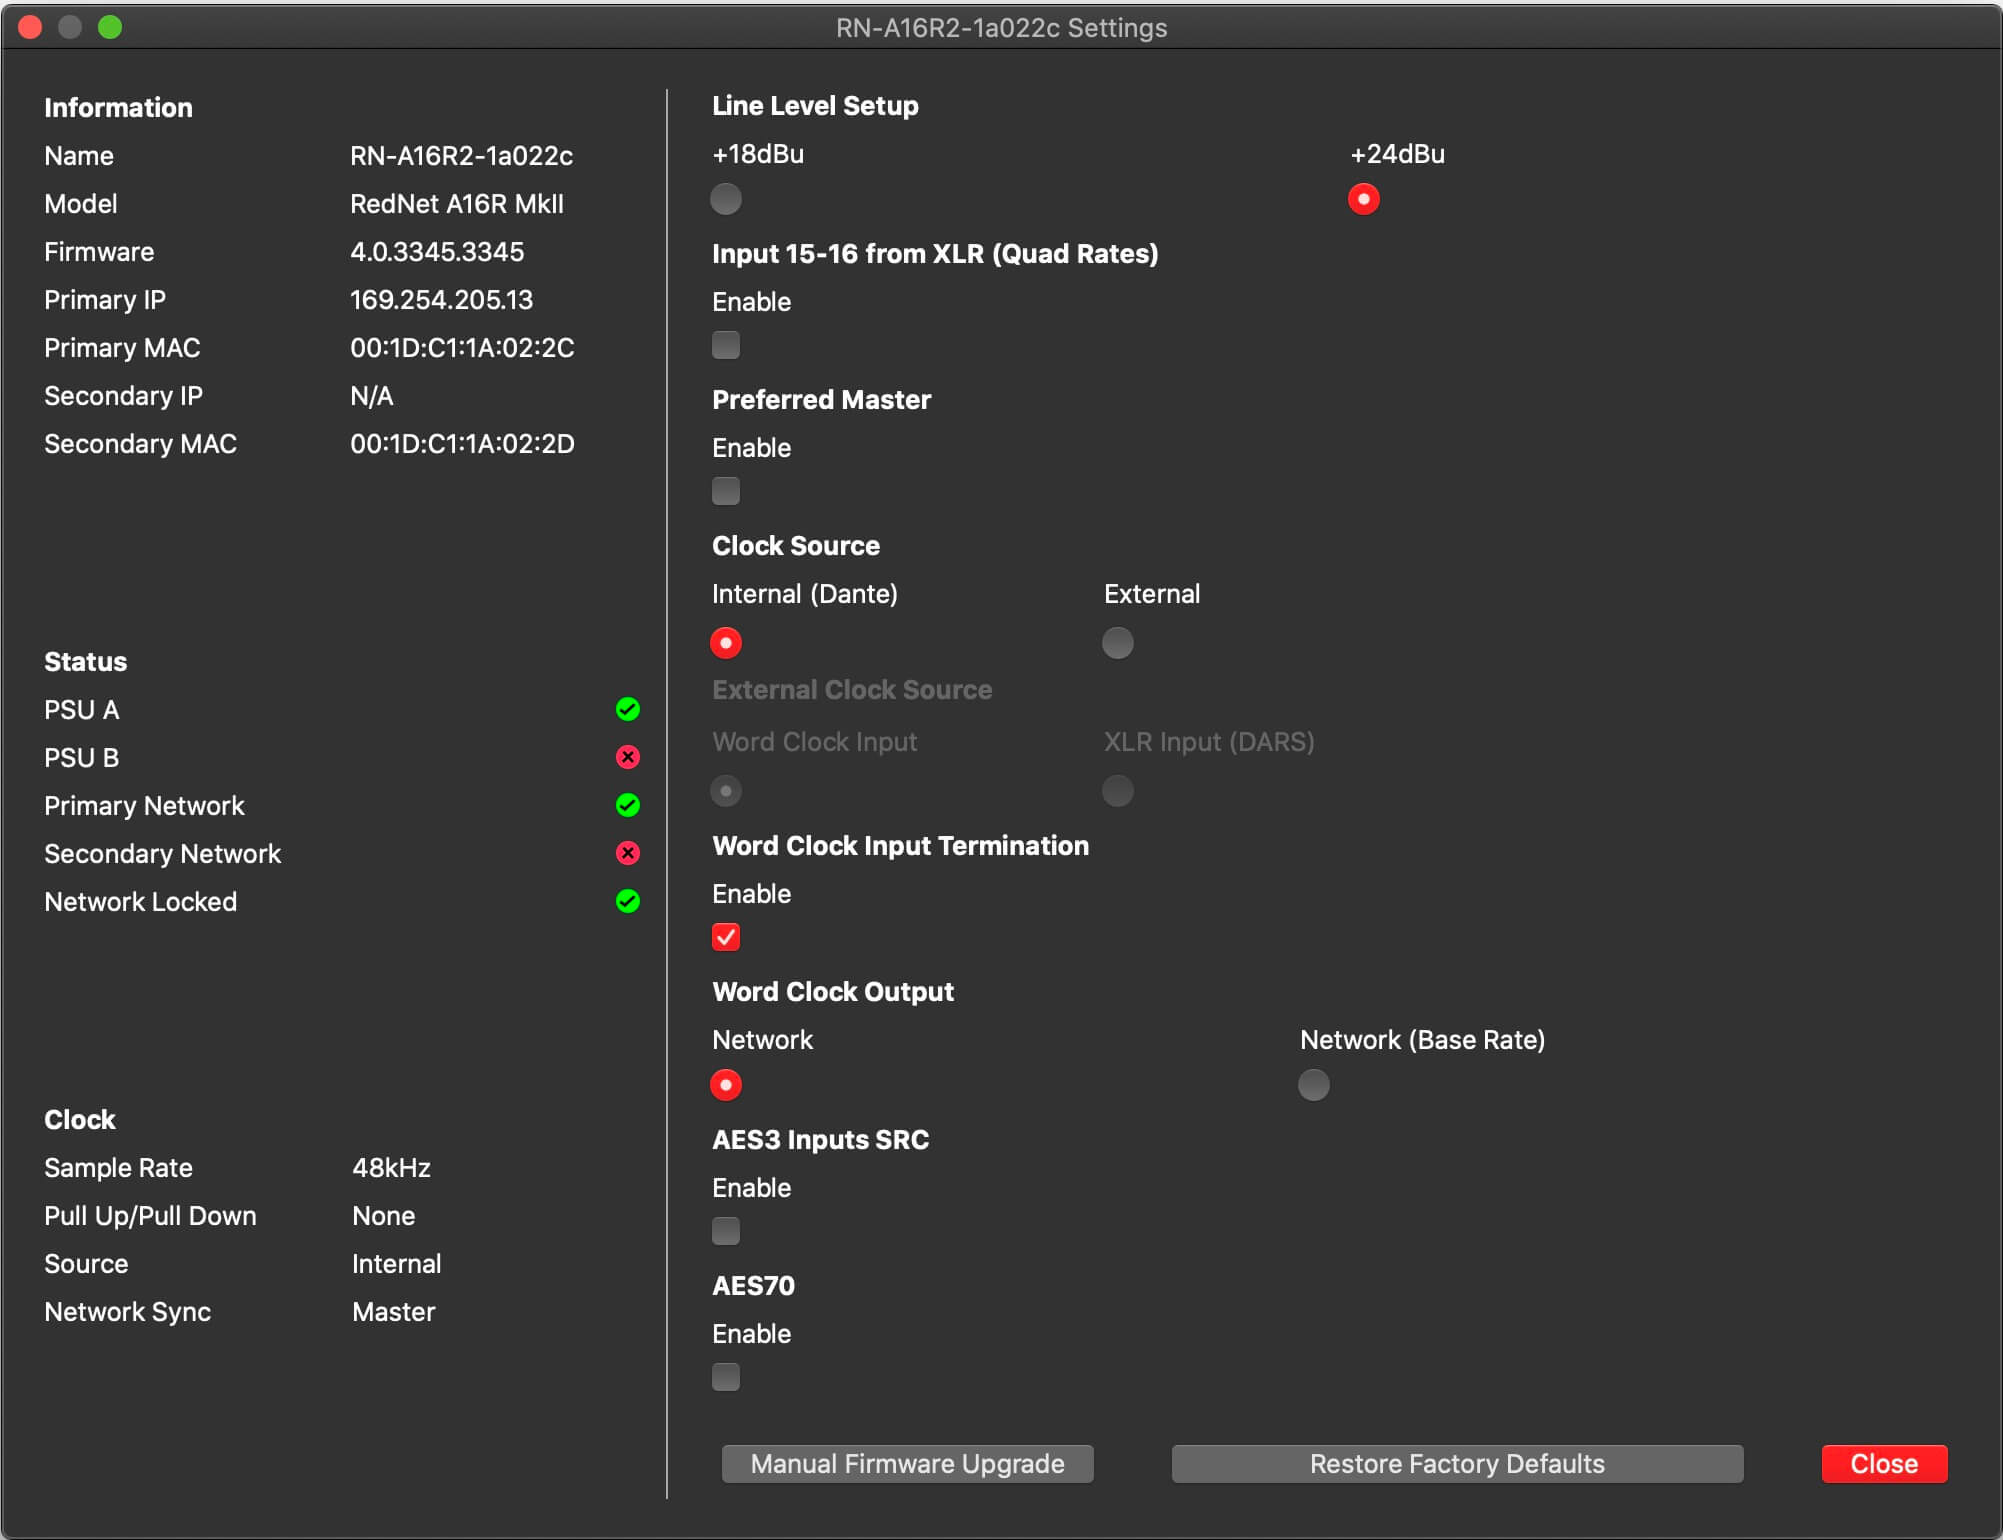The height and width of the screenshot is (1540, 2003).
Task: Select Network word clock output radio
Action: click(726, 1085)
